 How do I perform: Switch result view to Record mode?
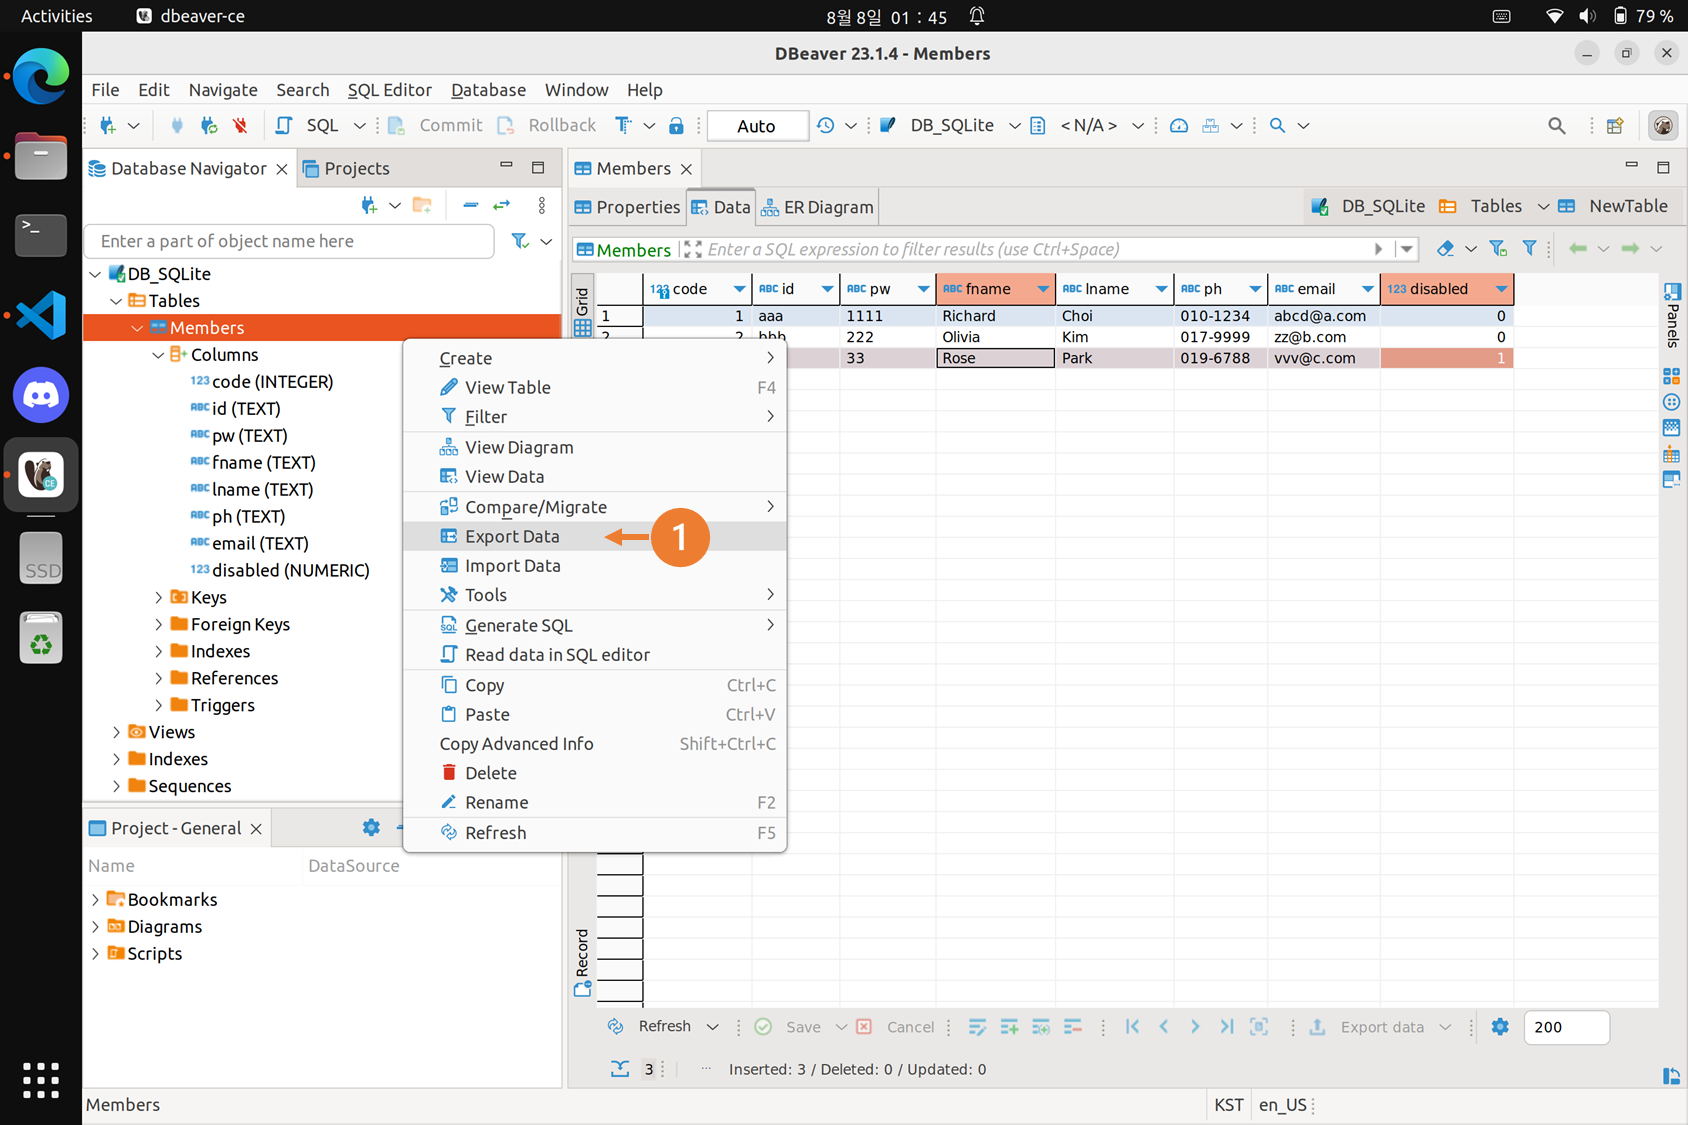(x=582, y=962)
